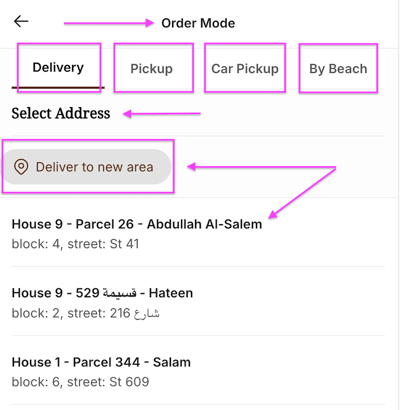Select the Delivery tab
The width and height of the screenshot is (400, 410).
tap(58, 68)
